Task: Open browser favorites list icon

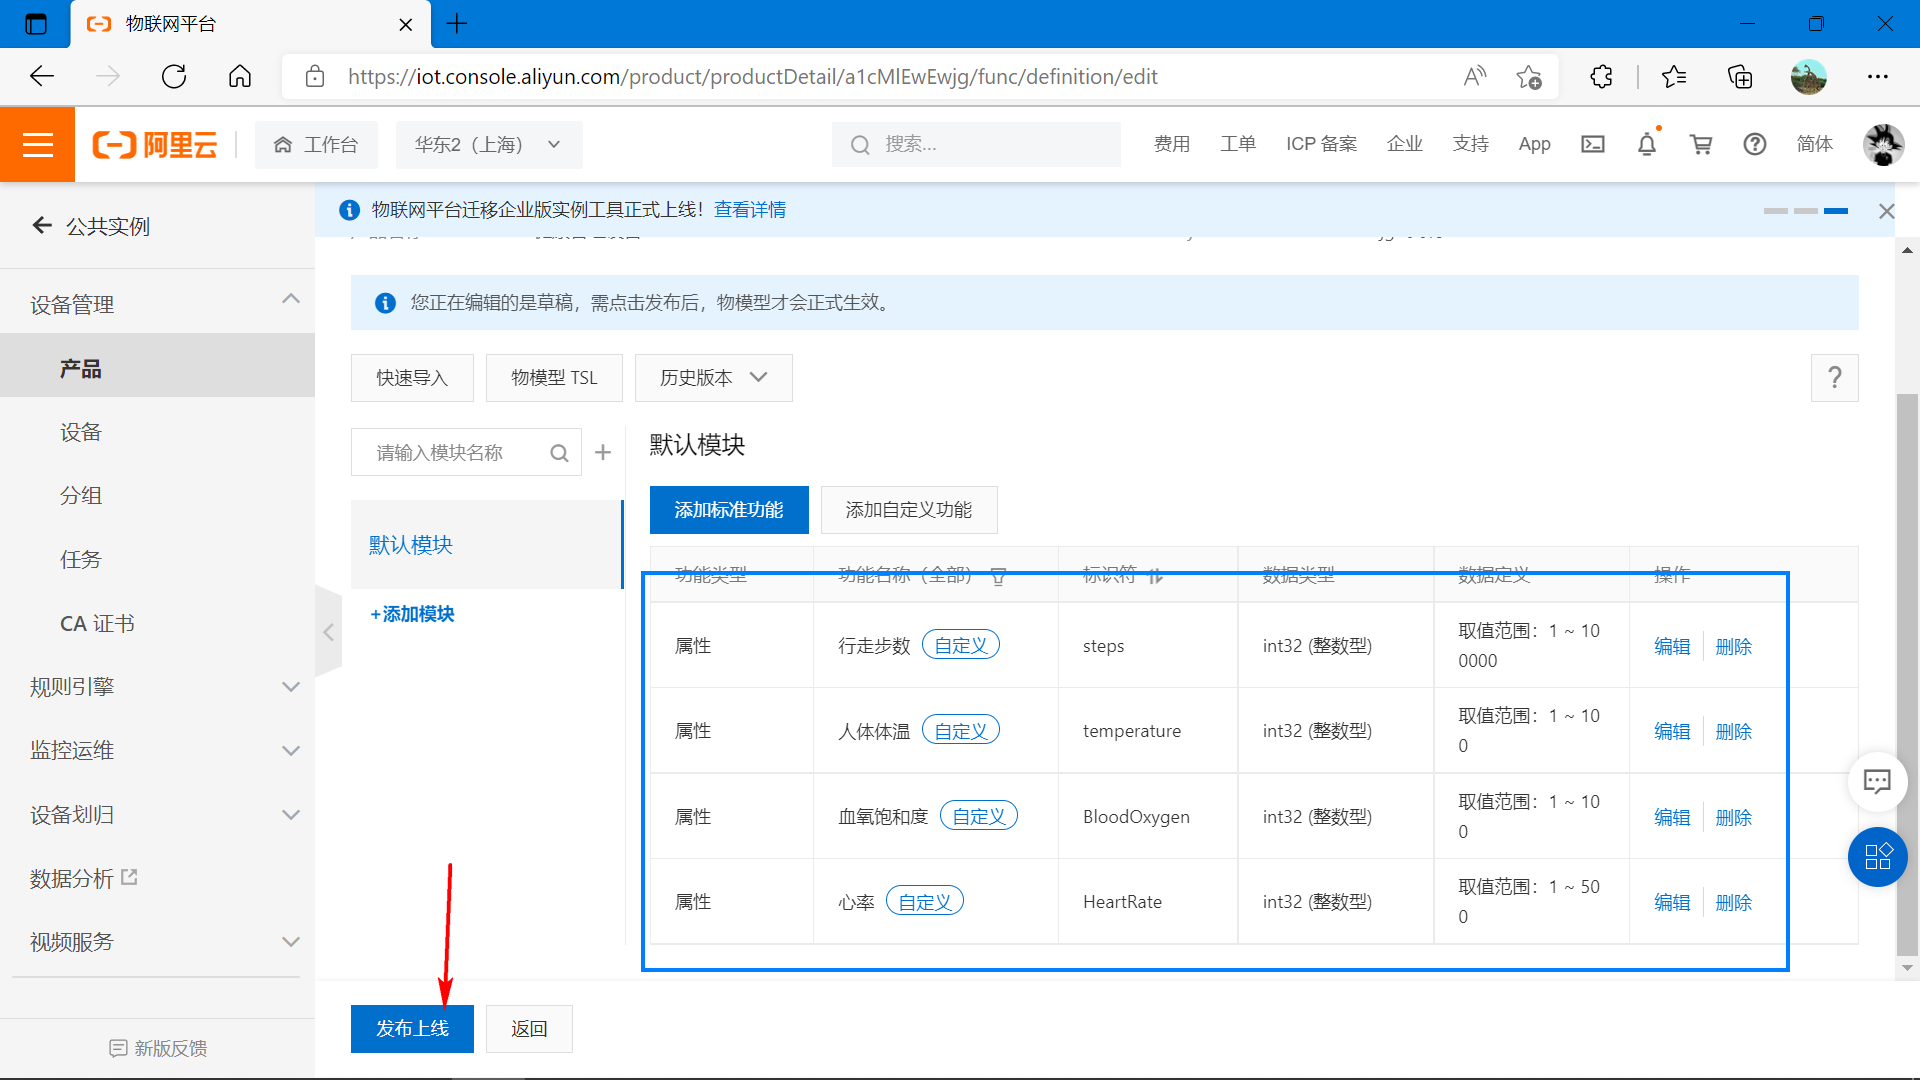Action: (x=1674, y=77)
